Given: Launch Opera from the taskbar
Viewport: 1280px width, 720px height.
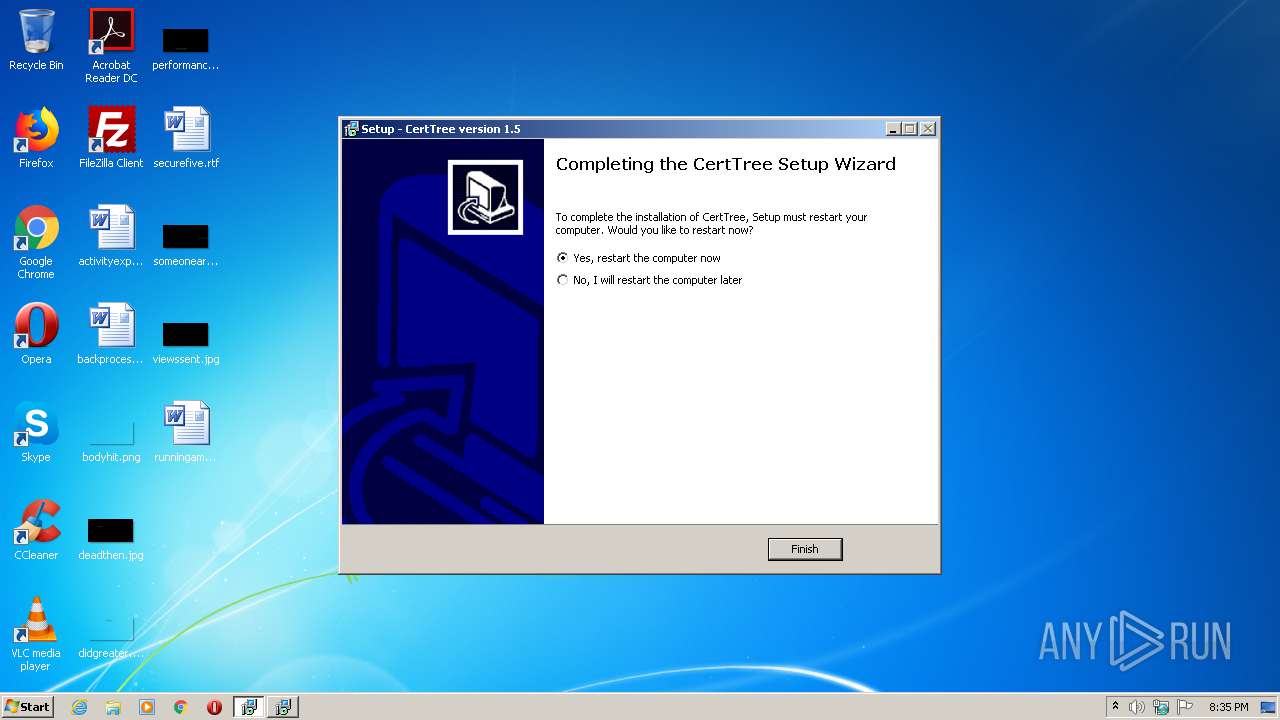Looking at the screenshot, I should pyautogui.click(x=214, y=707).
